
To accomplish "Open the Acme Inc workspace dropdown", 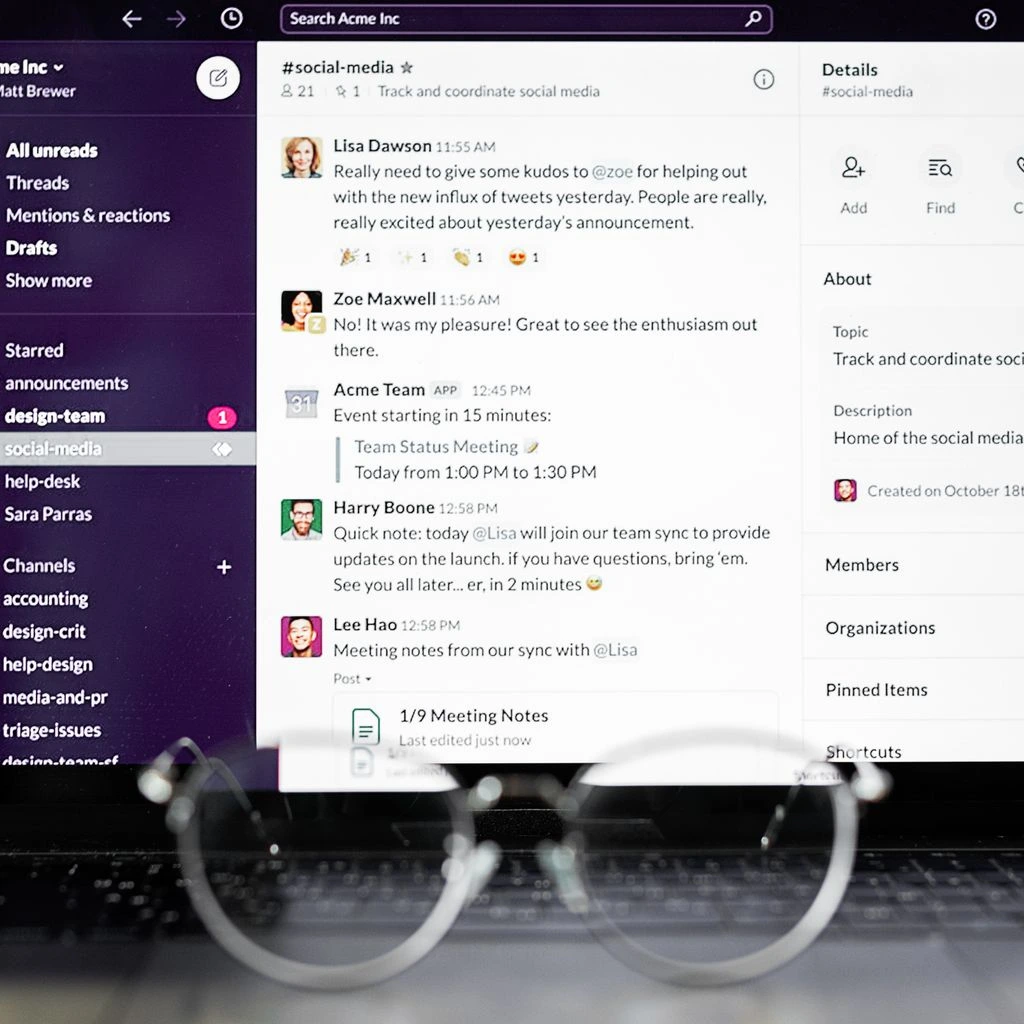I will [31, 67].
